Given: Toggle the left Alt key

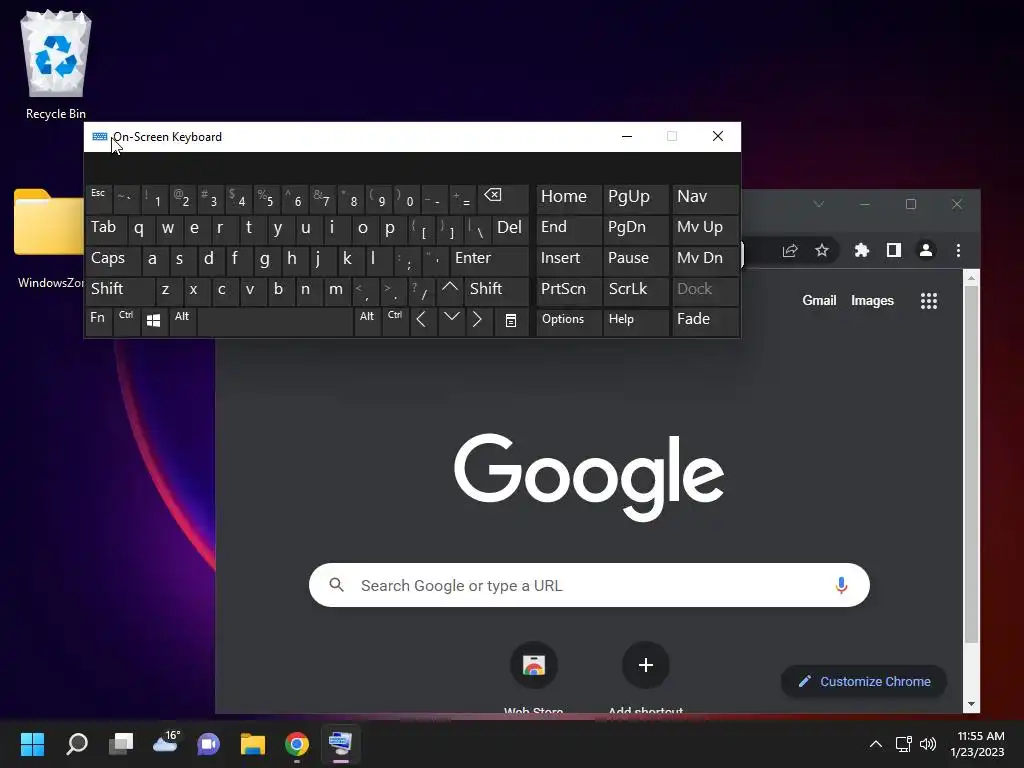Looking at the screenshot, I should click(x=182, y=321).
